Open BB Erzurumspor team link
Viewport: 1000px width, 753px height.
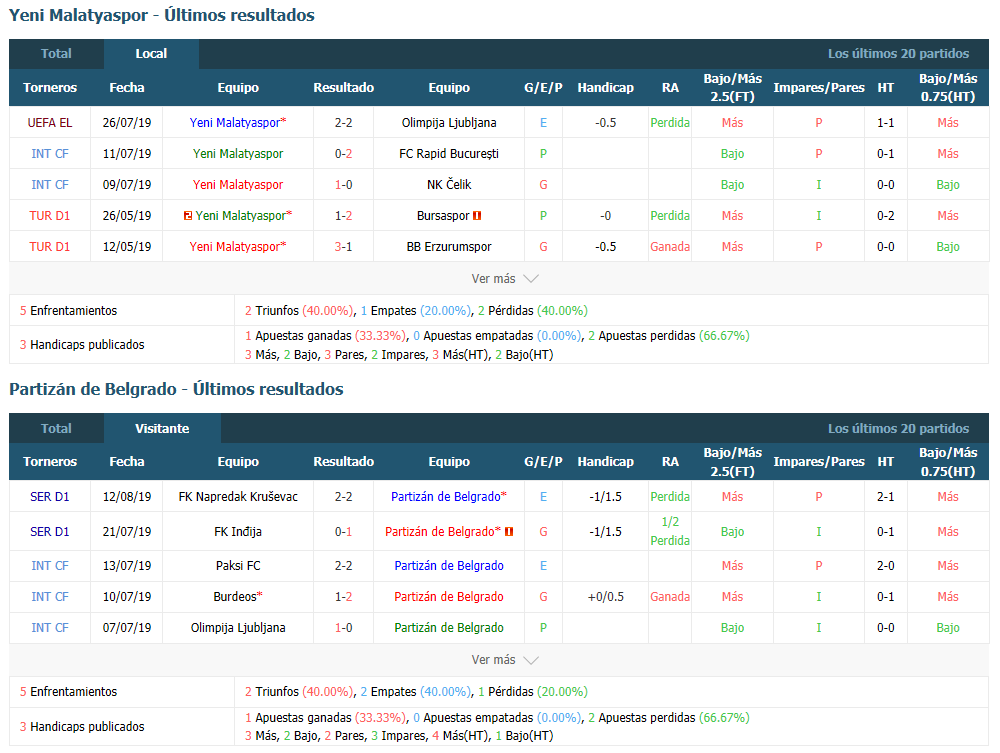(449, 247)
